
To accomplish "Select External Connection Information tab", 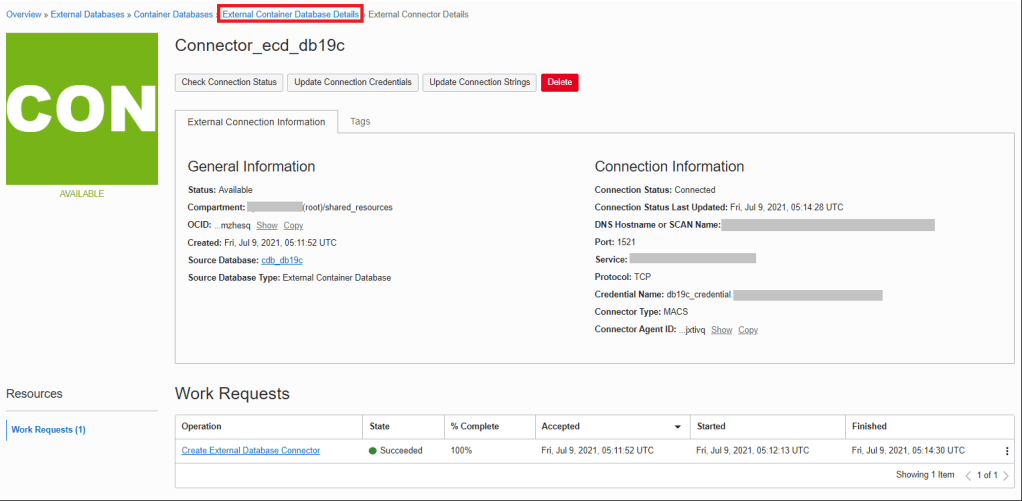I will click(256, 122).
